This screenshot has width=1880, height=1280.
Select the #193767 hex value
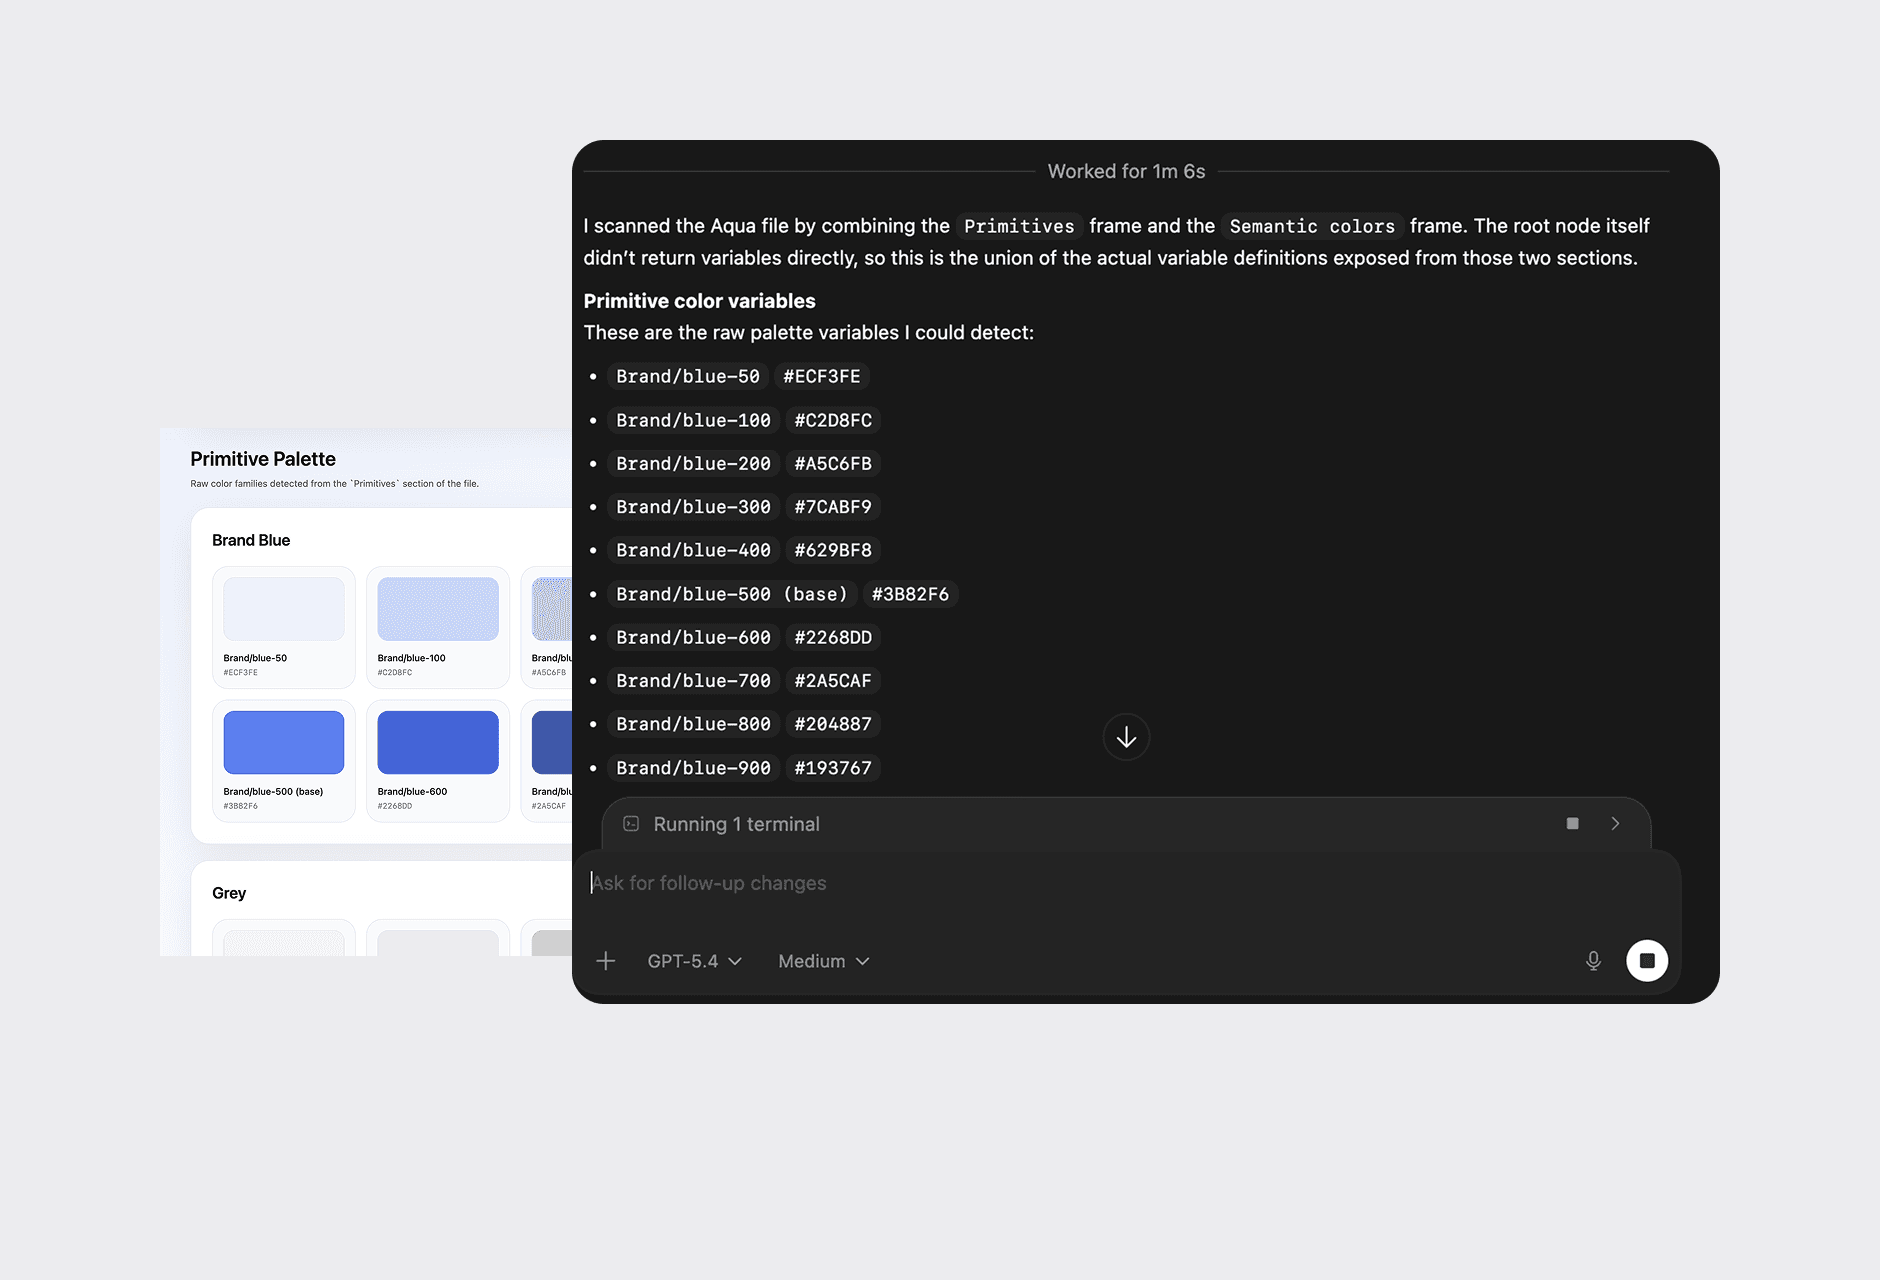point(833,769)
